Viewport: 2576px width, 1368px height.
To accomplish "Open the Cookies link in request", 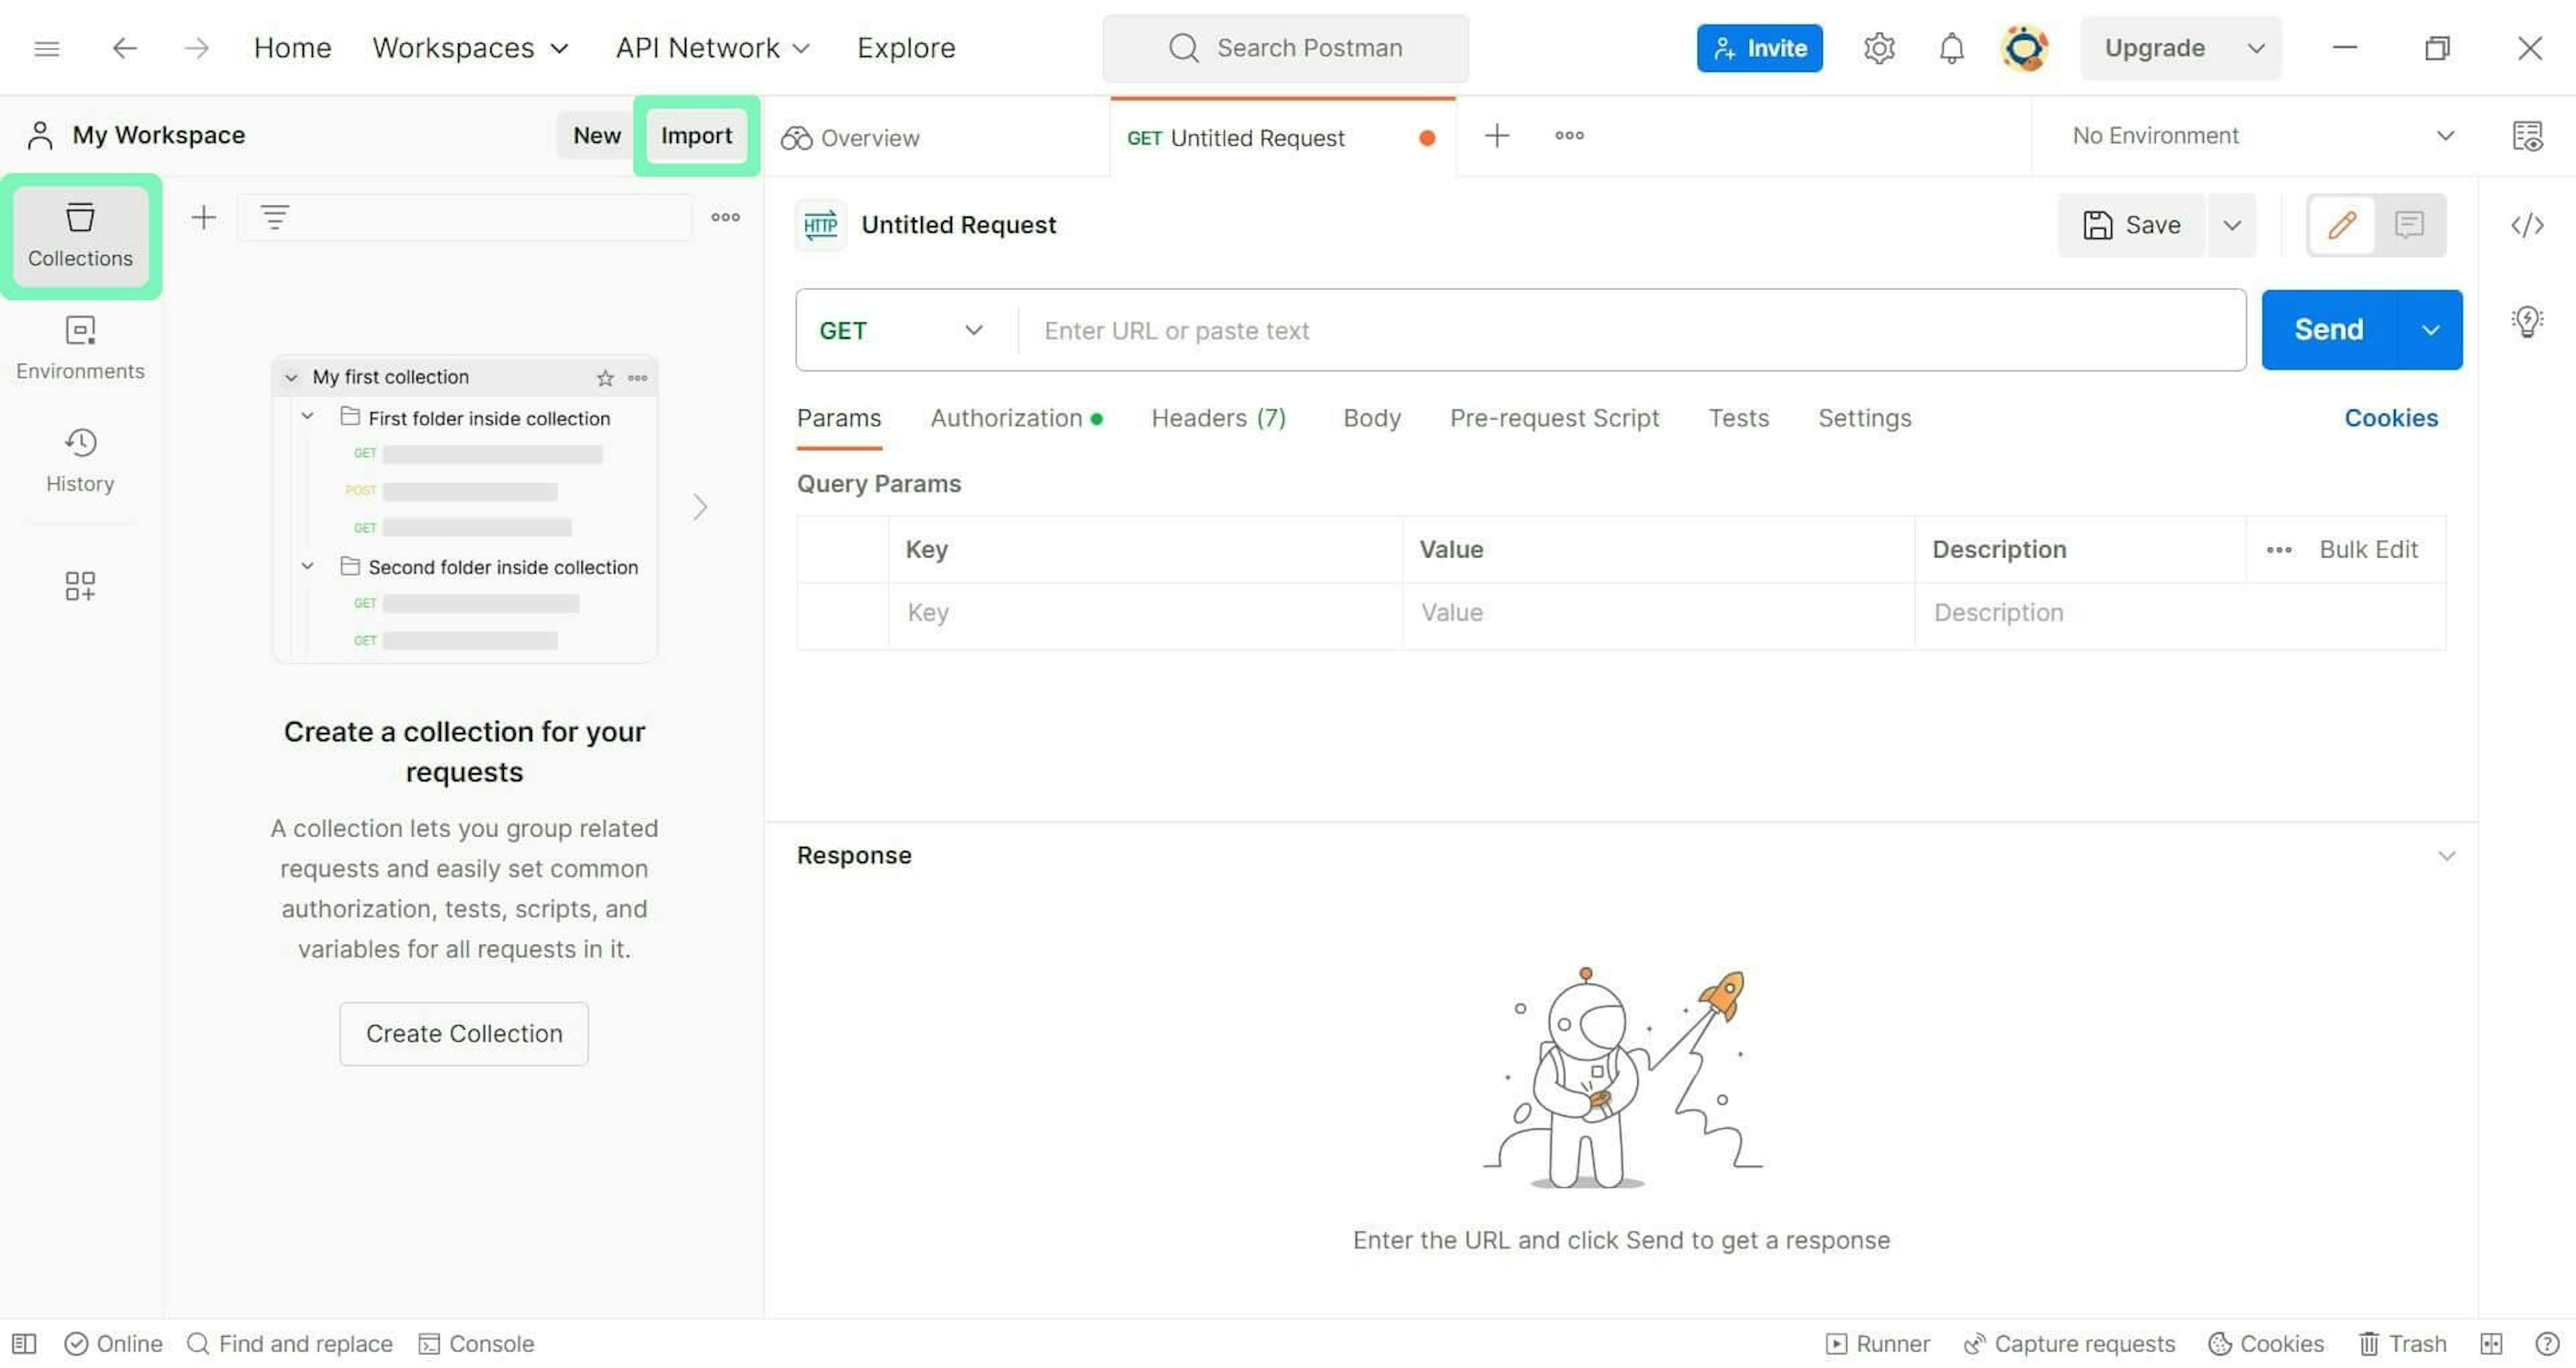I will point(2391,418).
